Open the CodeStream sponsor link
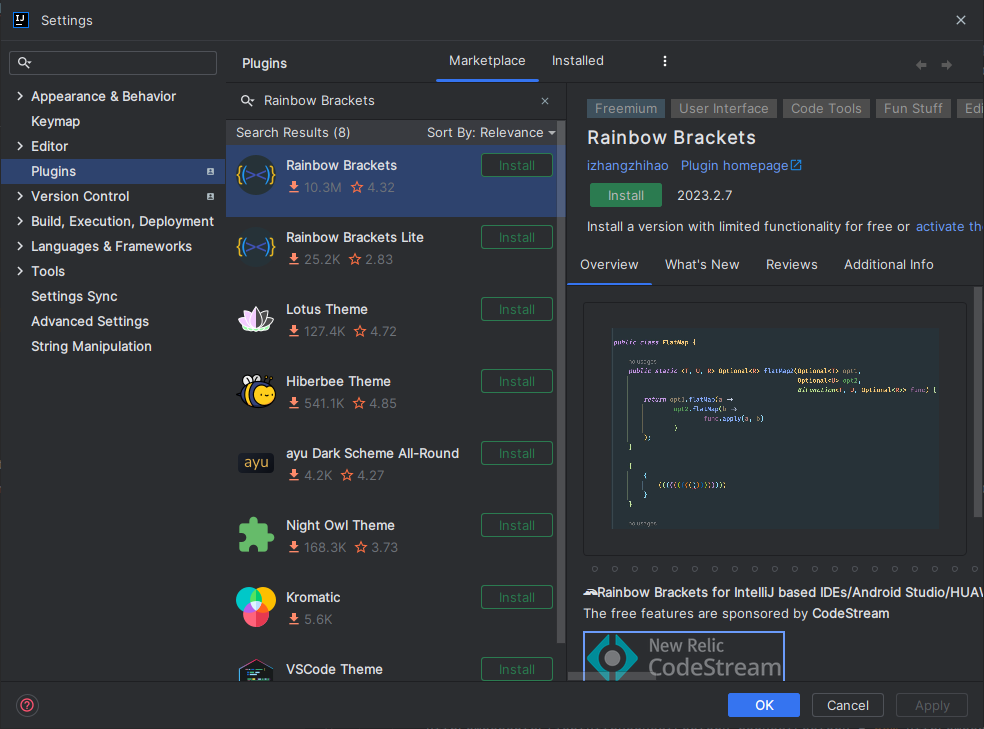 [850, 614]
